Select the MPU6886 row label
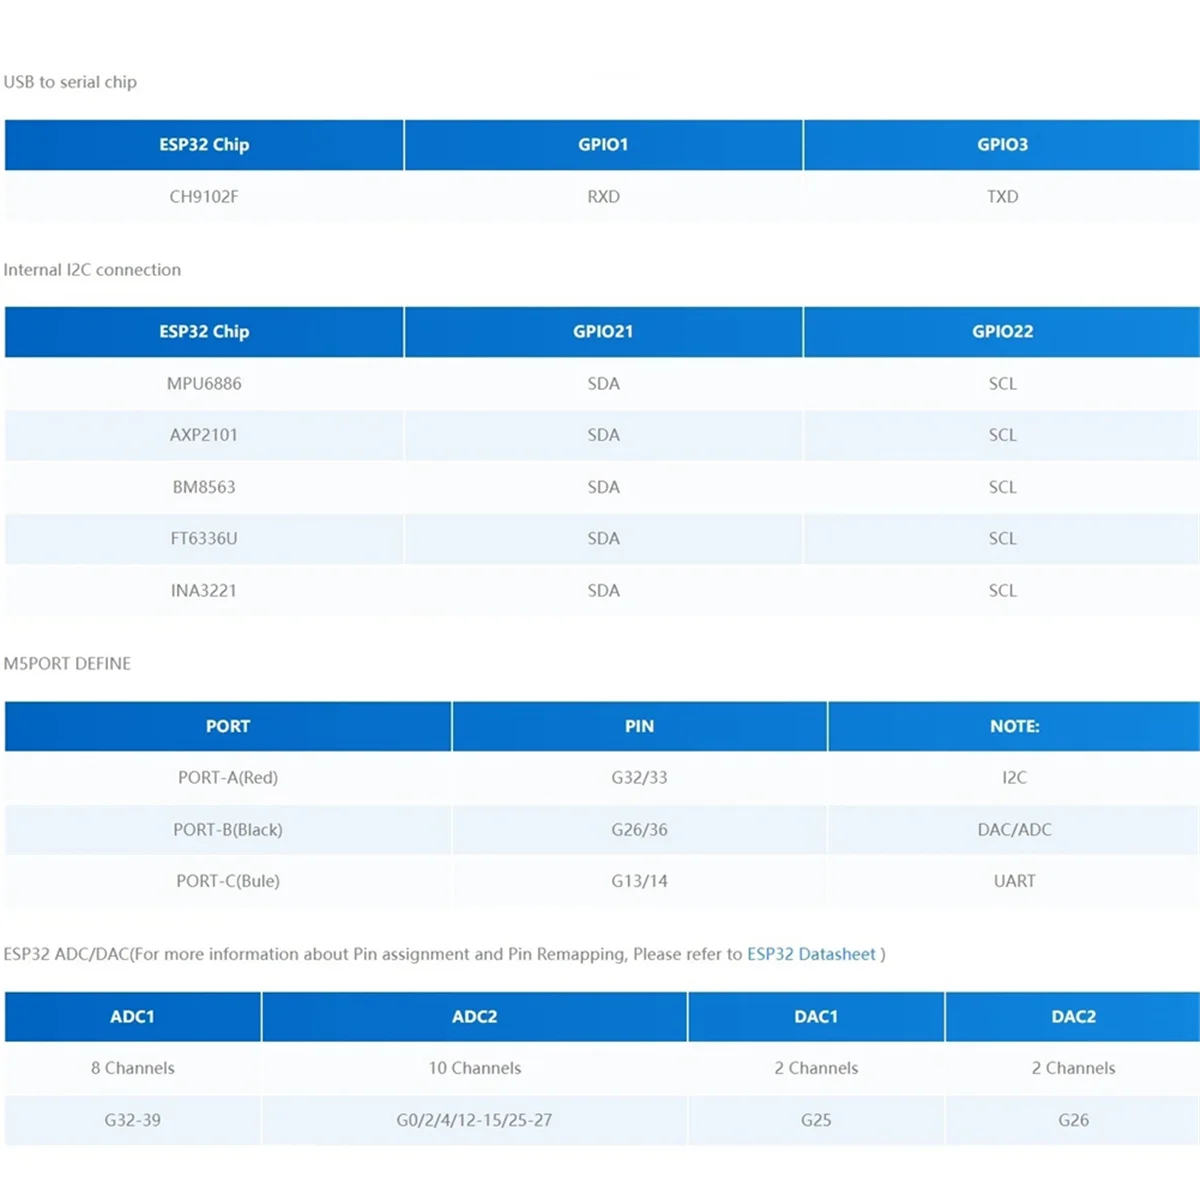The image size is (1200, 1200). tap(204, 383)
